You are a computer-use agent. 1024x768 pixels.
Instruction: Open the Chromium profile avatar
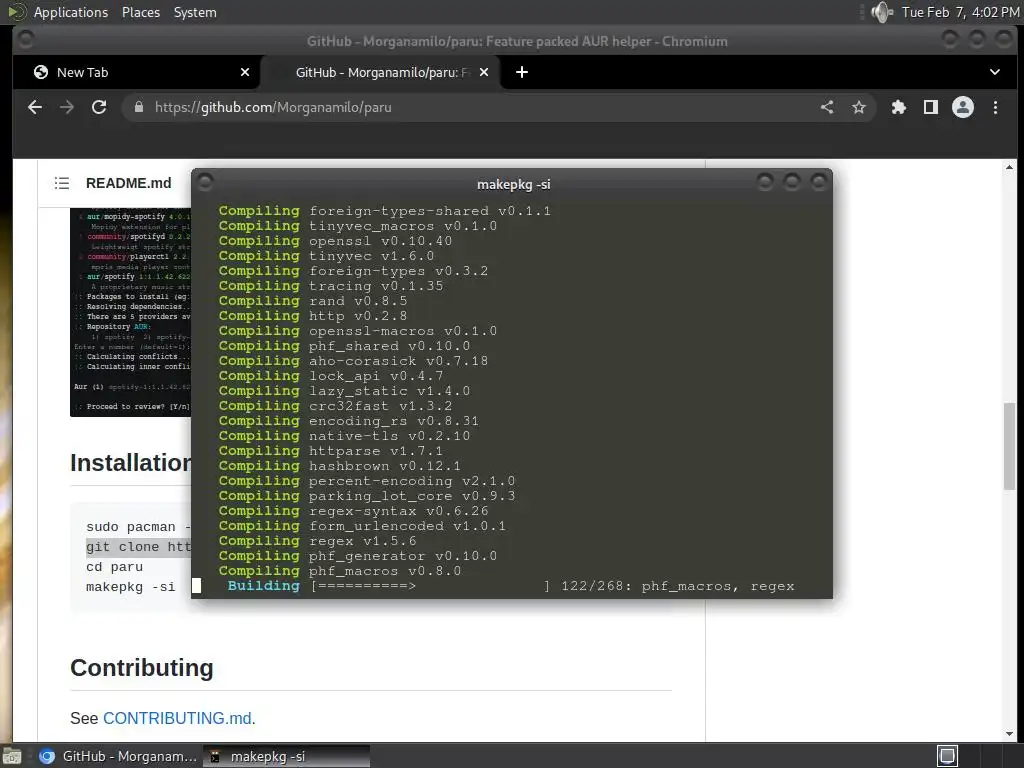click(963, 107)
